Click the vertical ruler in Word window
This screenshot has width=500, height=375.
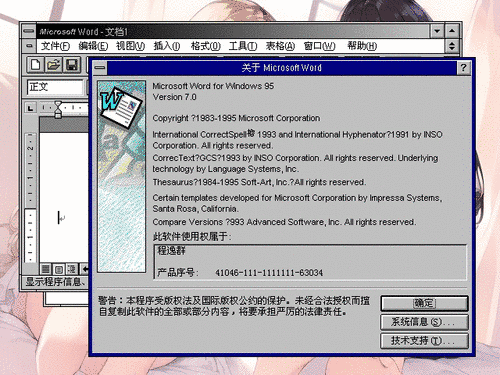(x=30, y=197)
